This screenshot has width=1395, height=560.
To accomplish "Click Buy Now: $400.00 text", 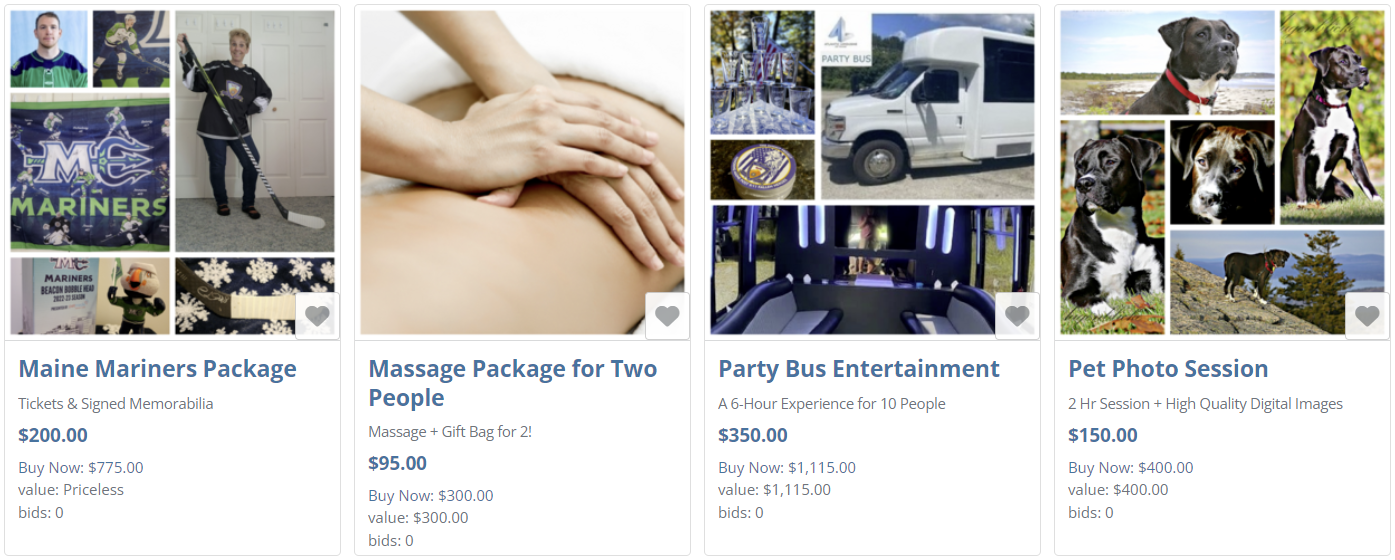I will click(x=1131, y=467).
